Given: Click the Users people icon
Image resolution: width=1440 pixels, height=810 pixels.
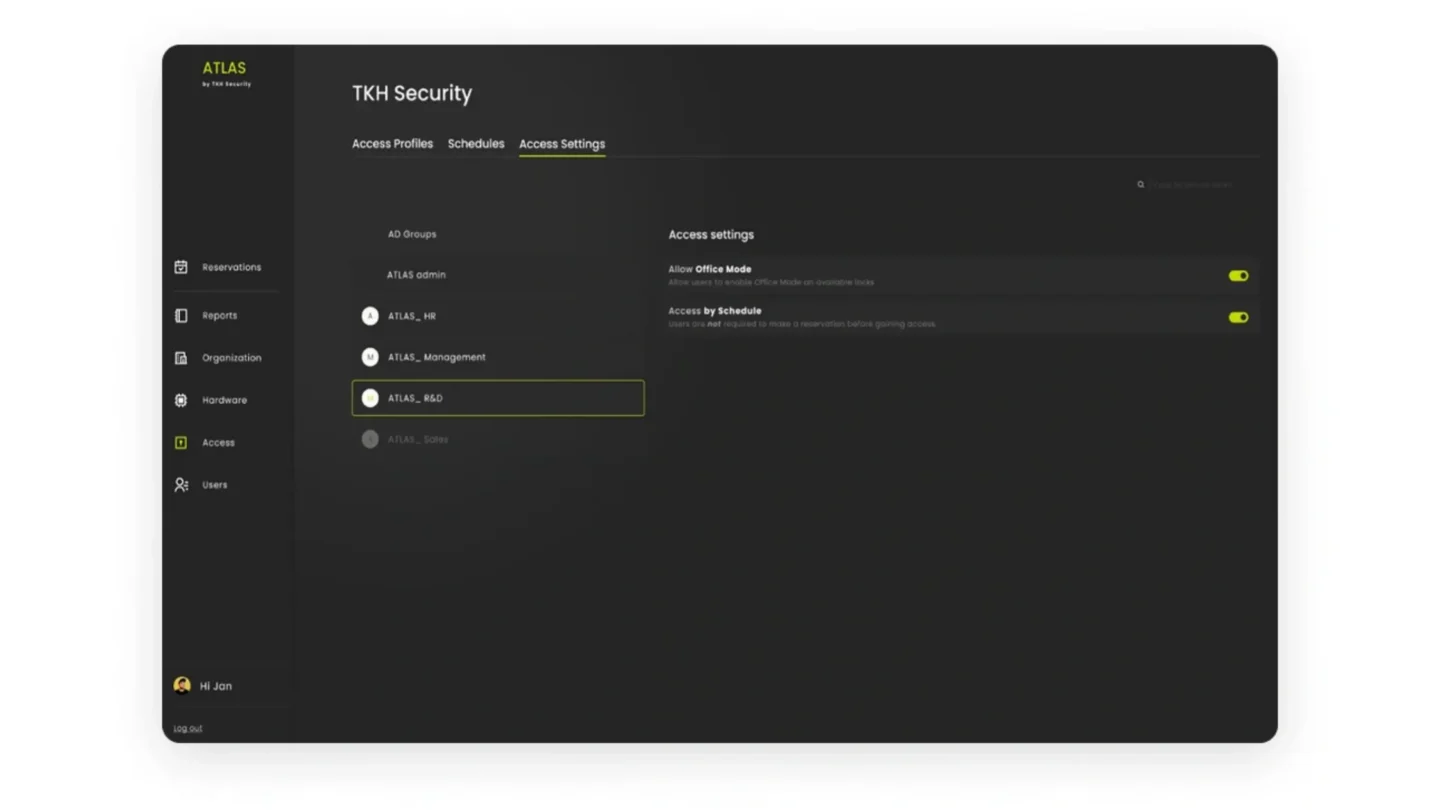Looking at the screenshot, I should (x=181, y=485).
